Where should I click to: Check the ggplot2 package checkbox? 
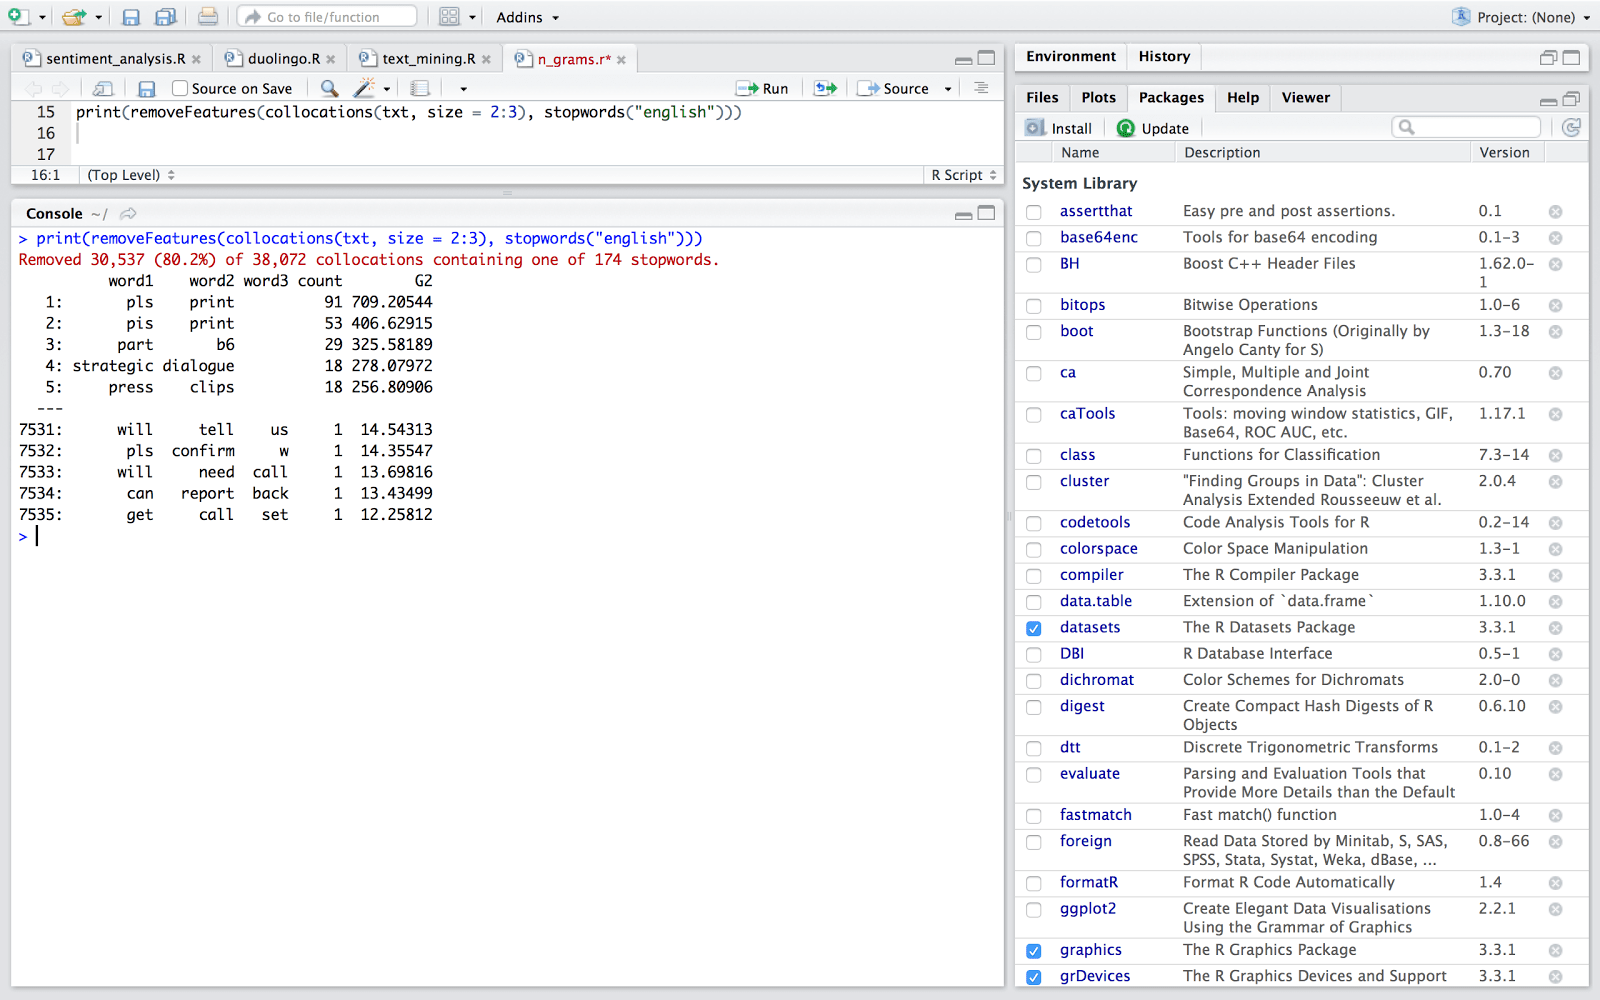point(1034,910)
